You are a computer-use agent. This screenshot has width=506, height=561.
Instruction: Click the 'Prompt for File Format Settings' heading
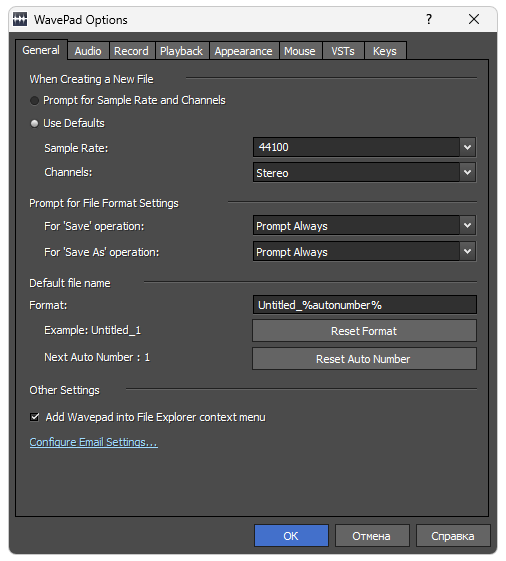pyautogui.click(x=104, y=203)
